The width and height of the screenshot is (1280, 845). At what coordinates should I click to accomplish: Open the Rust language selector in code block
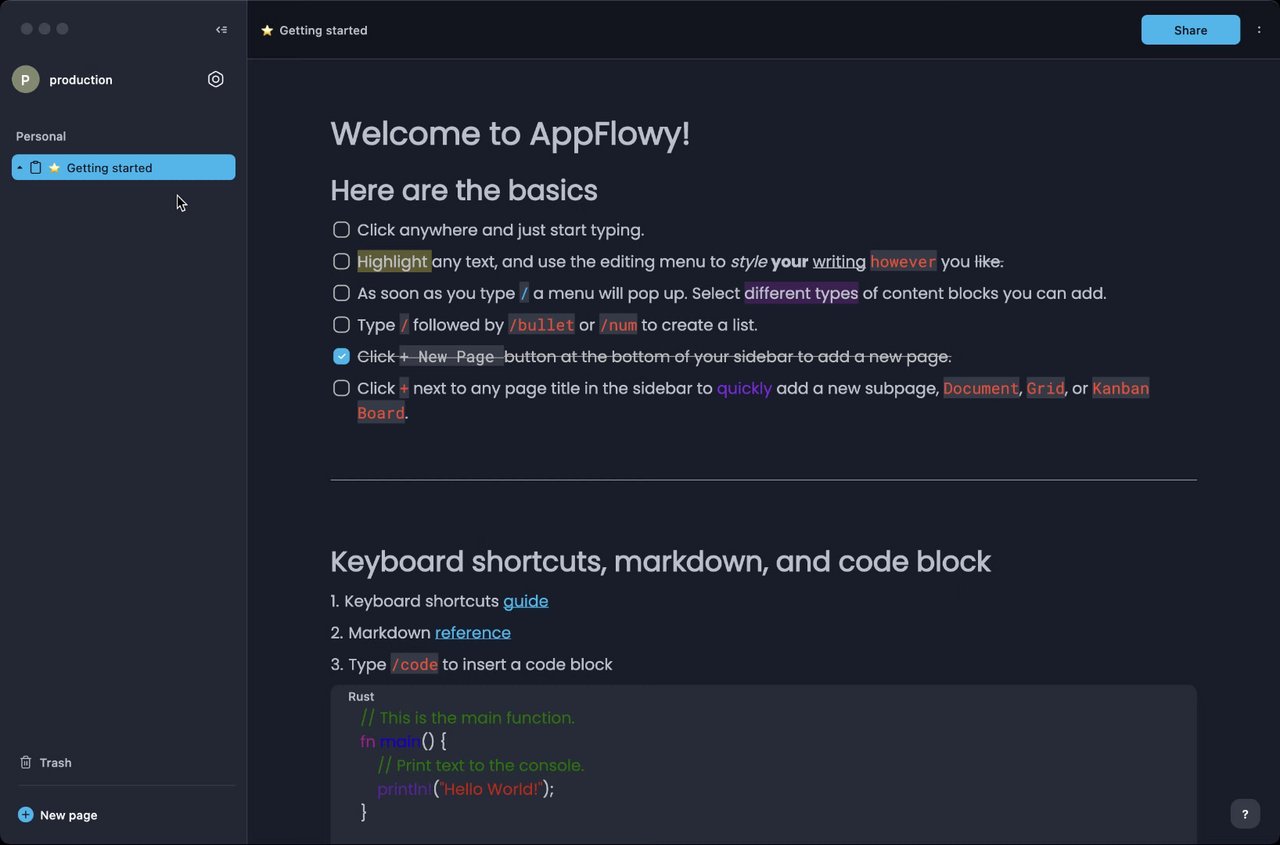[x=361, y=697]
